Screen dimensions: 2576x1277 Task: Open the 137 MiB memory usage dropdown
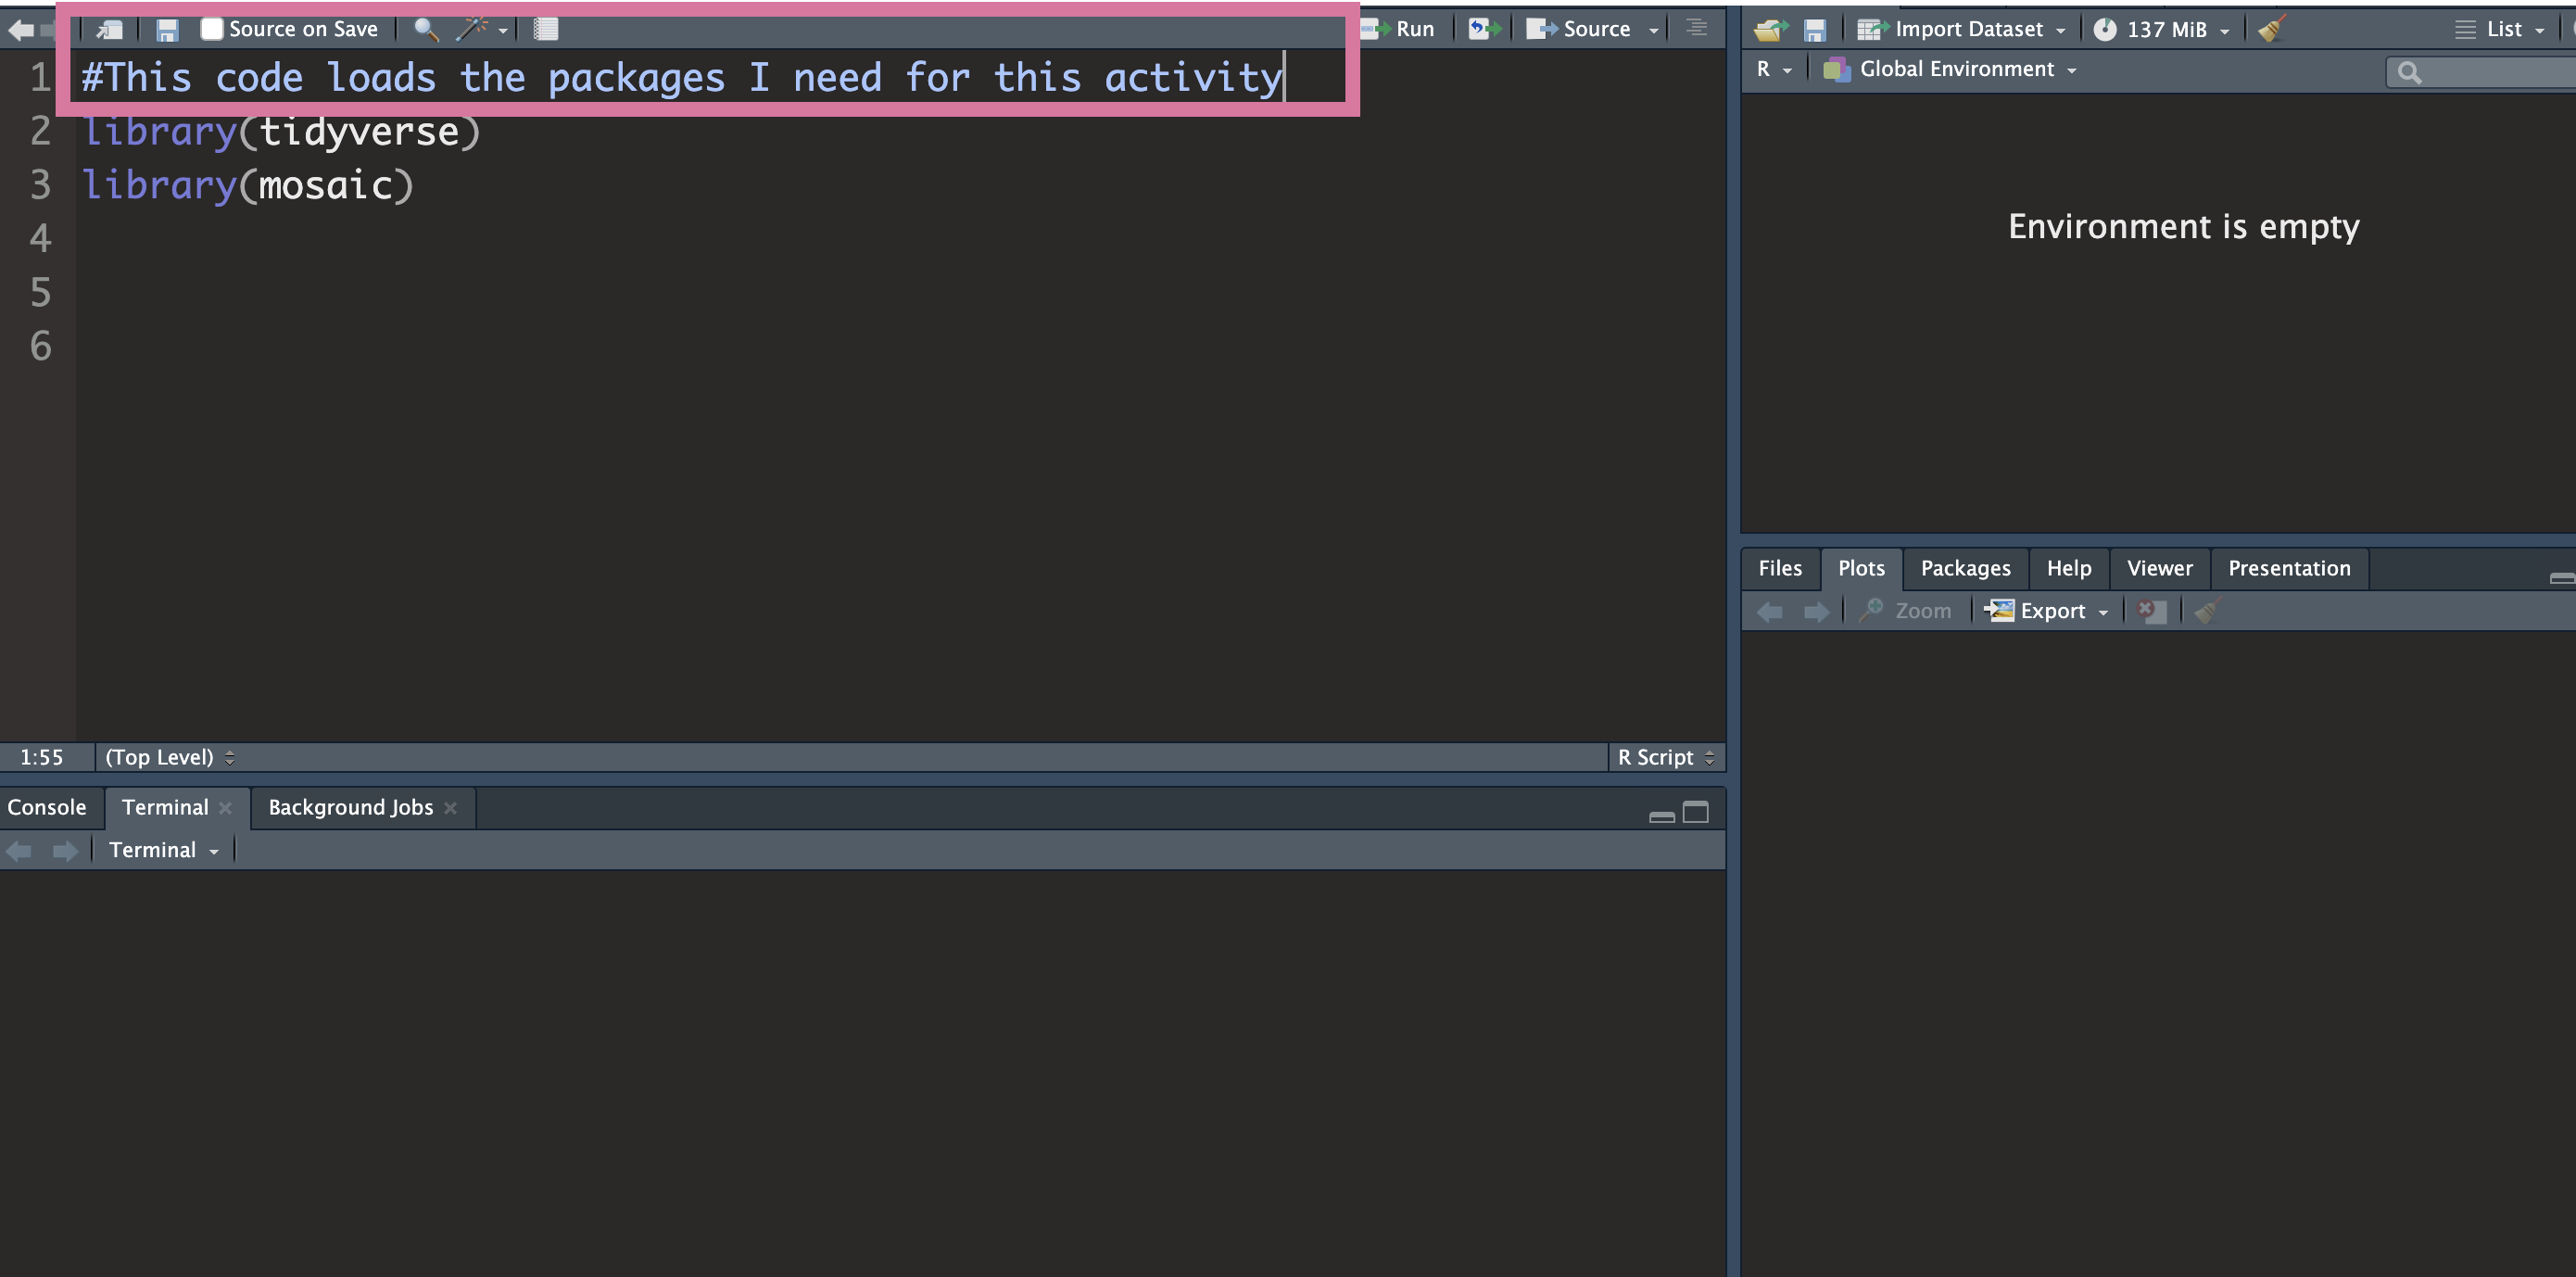[2166, 29]
